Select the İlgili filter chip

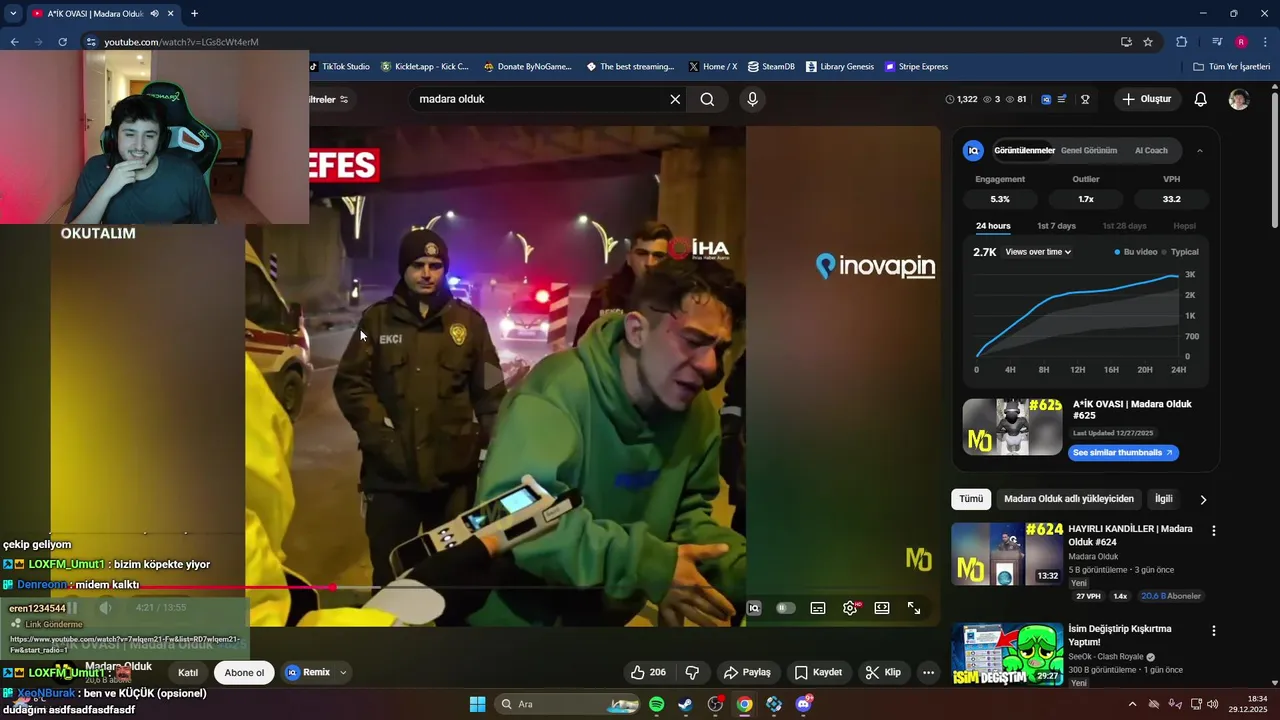coord(1164,499)
